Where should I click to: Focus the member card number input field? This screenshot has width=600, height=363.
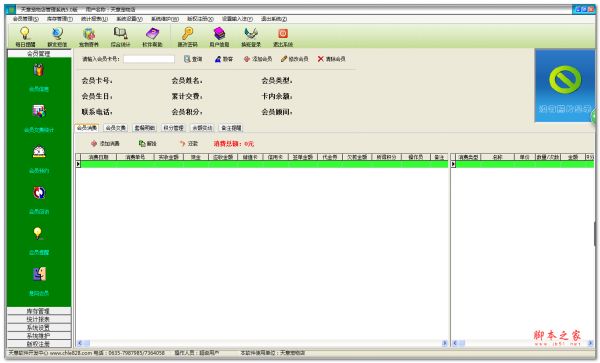tap(149, 59)
